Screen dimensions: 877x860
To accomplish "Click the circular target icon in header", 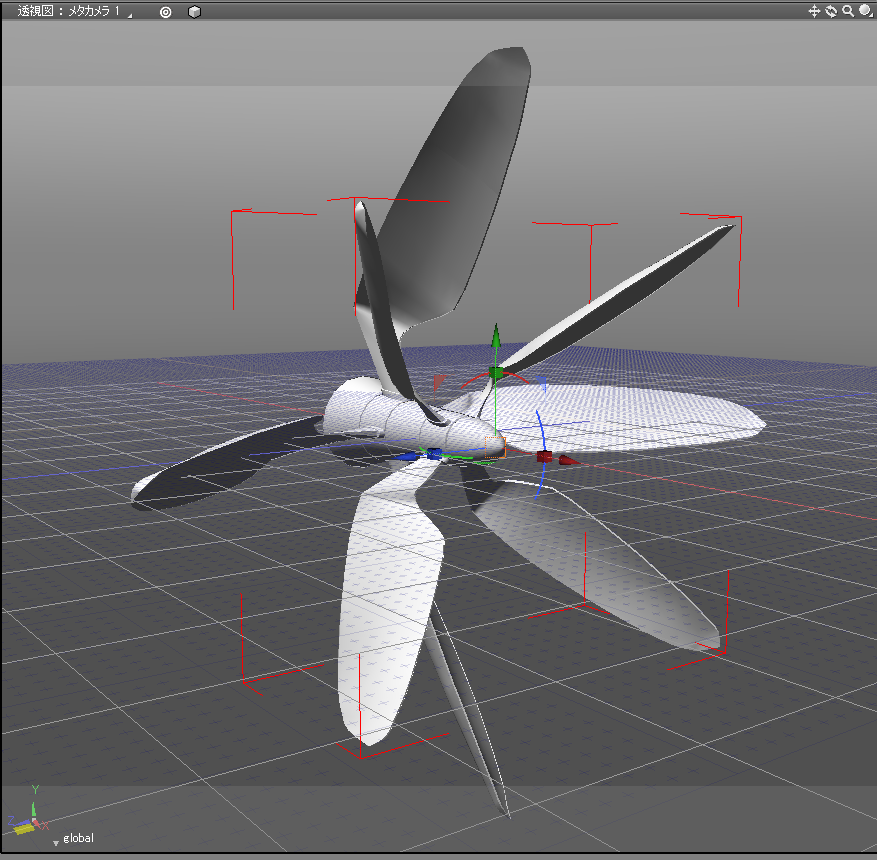I will [166, 12].
